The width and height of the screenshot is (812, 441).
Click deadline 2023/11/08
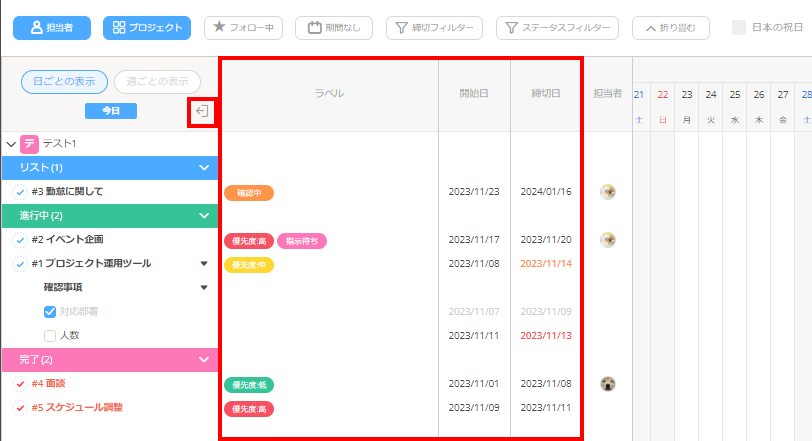[x=546, y=384]
